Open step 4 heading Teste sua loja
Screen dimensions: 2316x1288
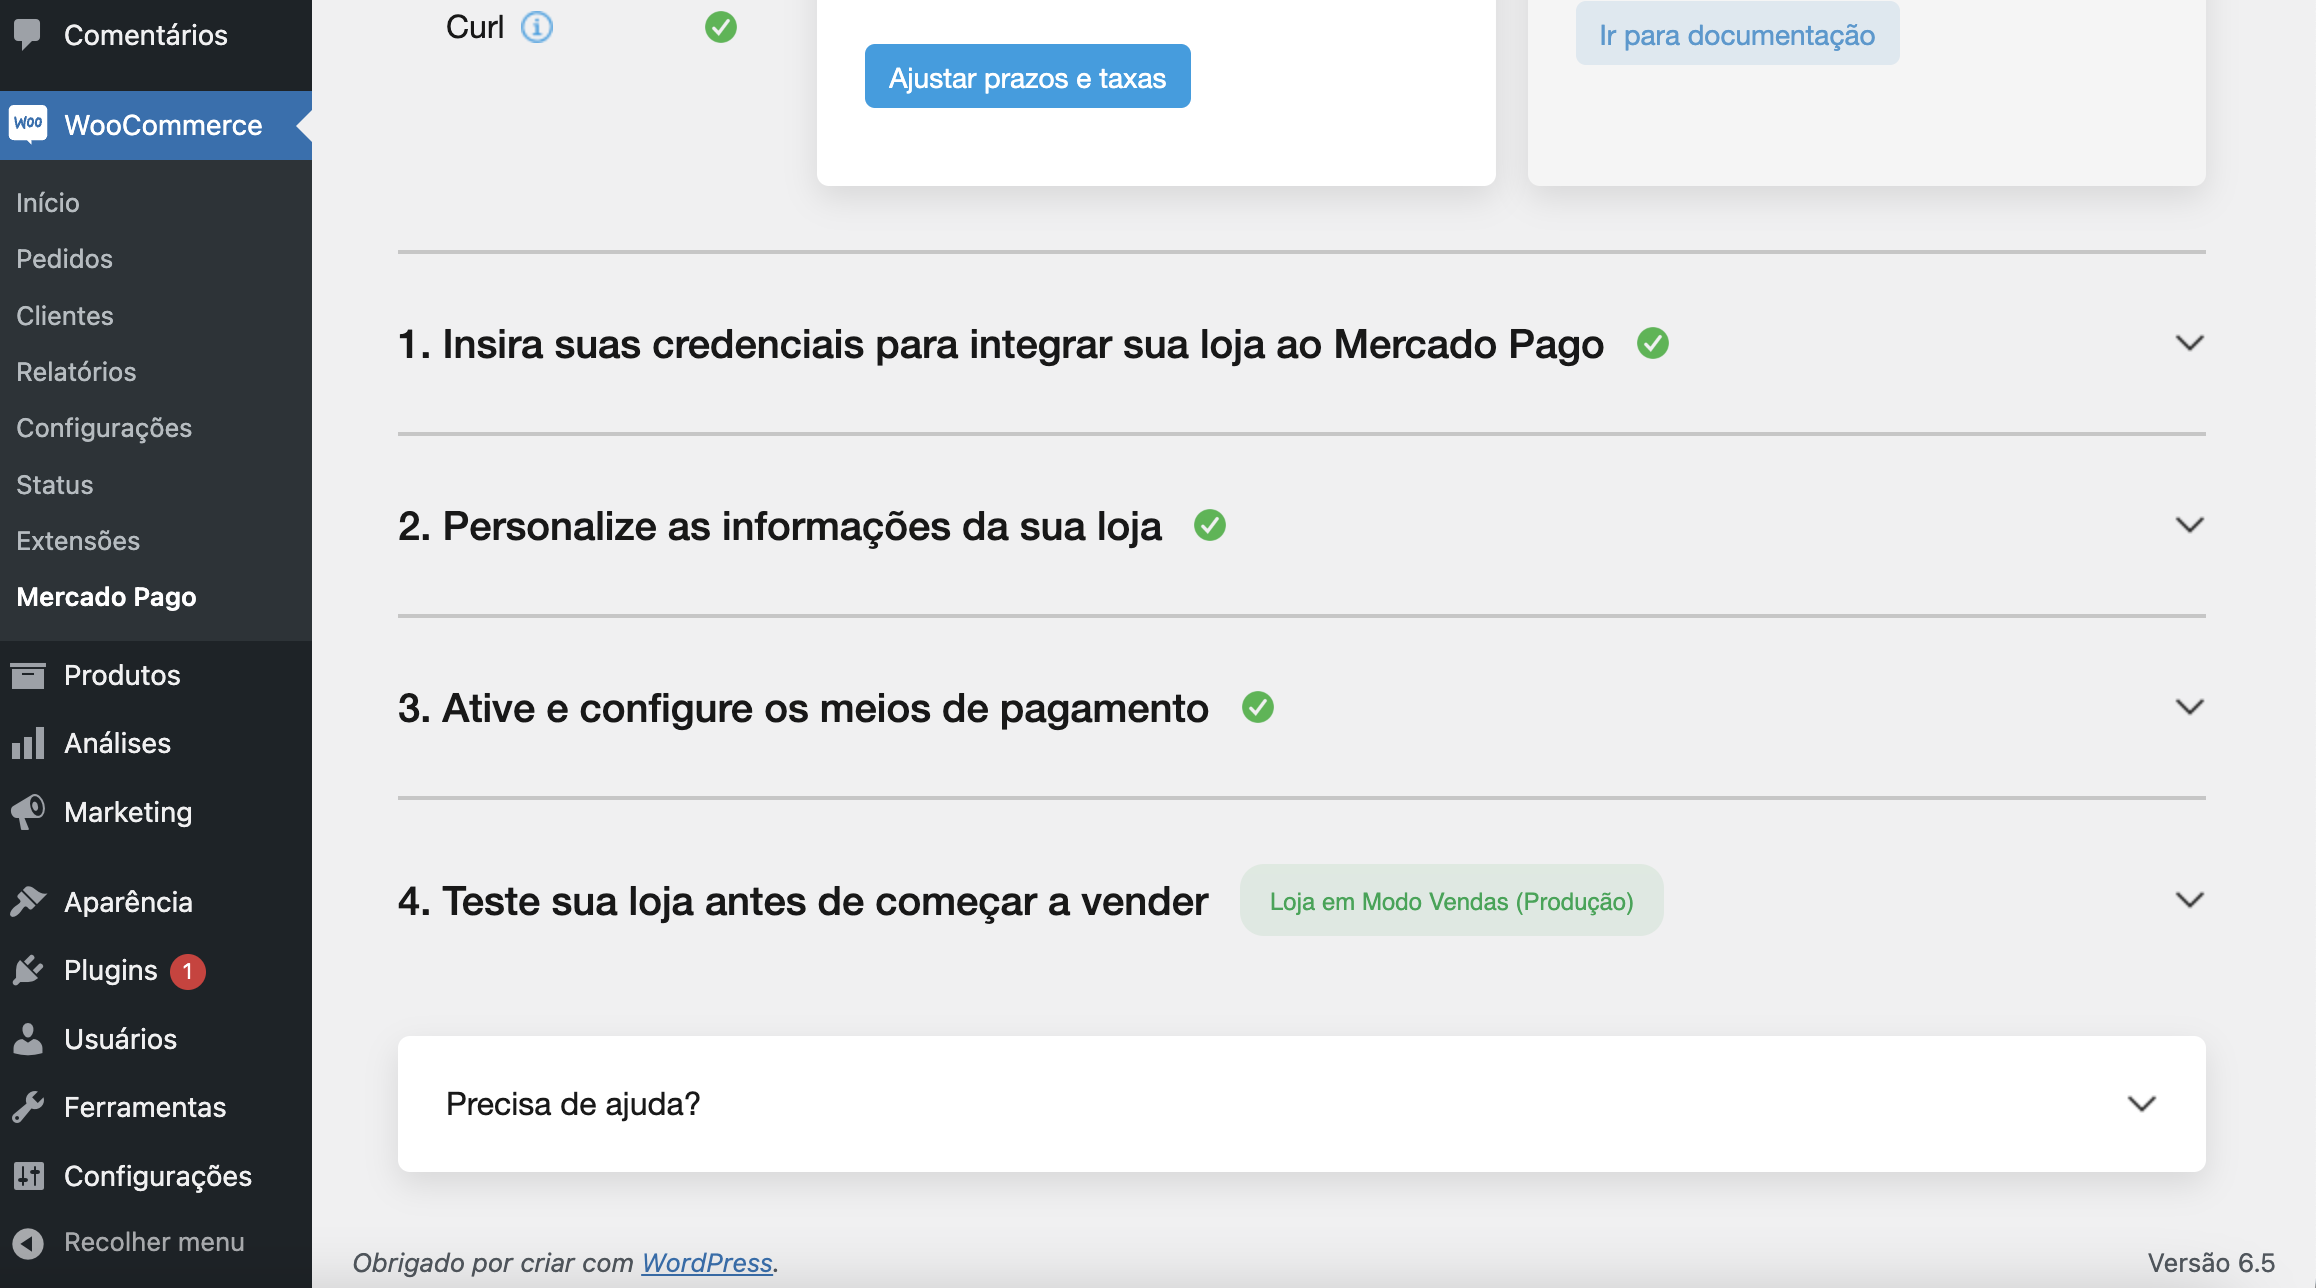click(x=803, y=901)
